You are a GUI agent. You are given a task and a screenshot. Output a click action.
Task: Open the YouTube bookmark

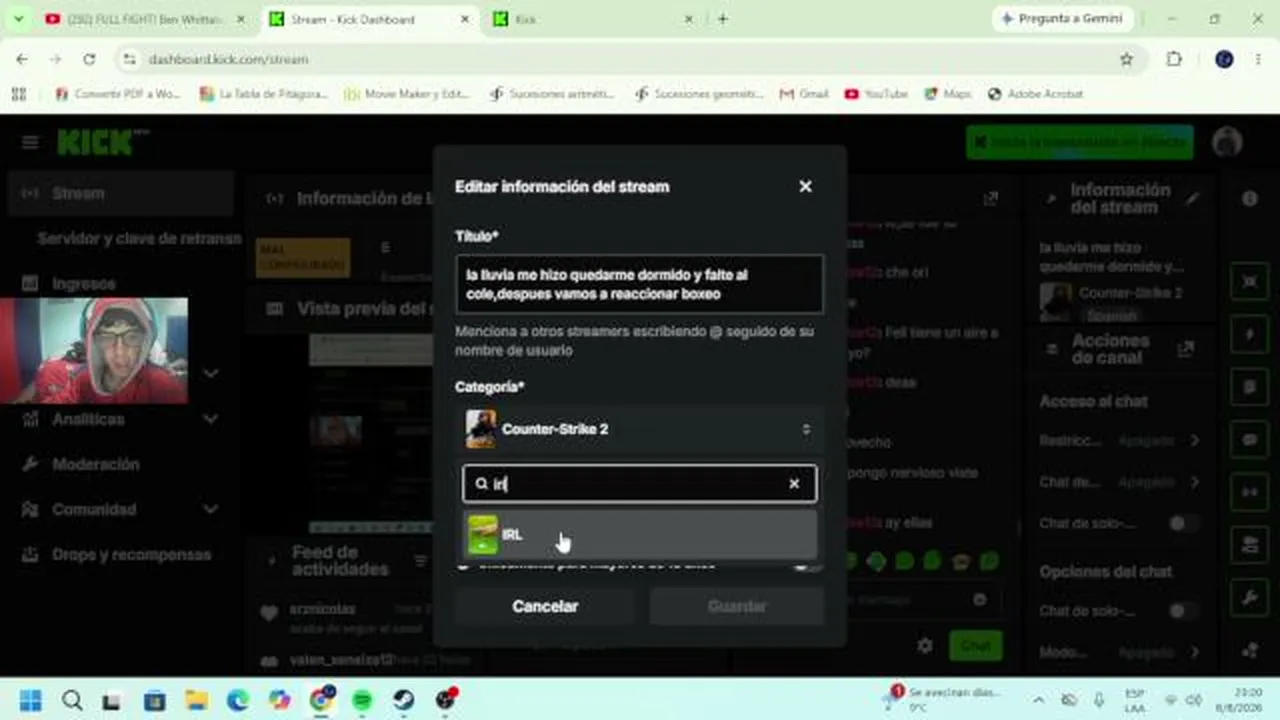click(x=876, y=94)
